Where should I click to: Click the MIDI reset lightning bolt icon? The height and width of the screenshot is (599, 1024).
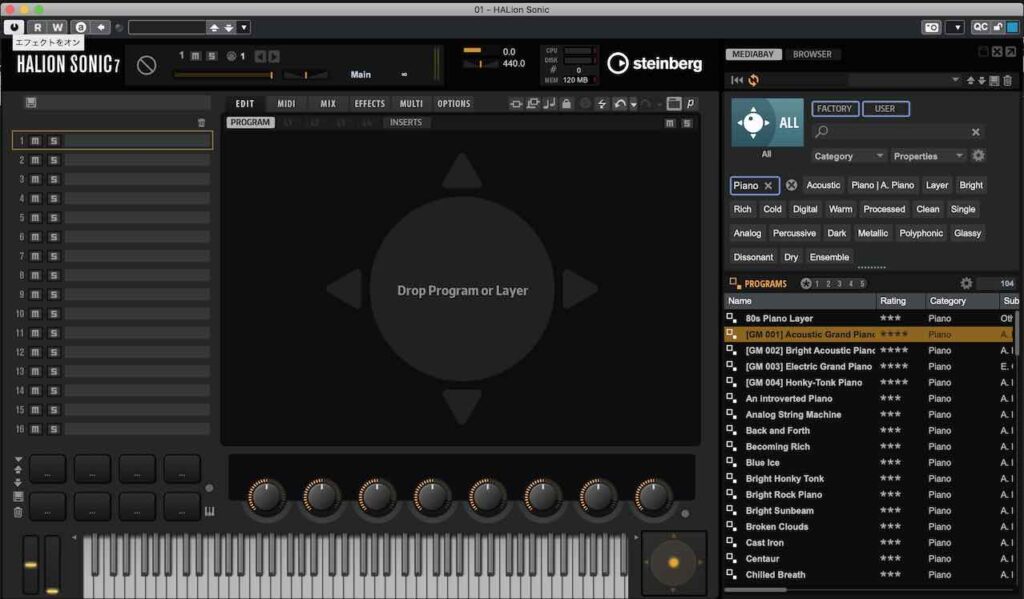tap(602, 104)
